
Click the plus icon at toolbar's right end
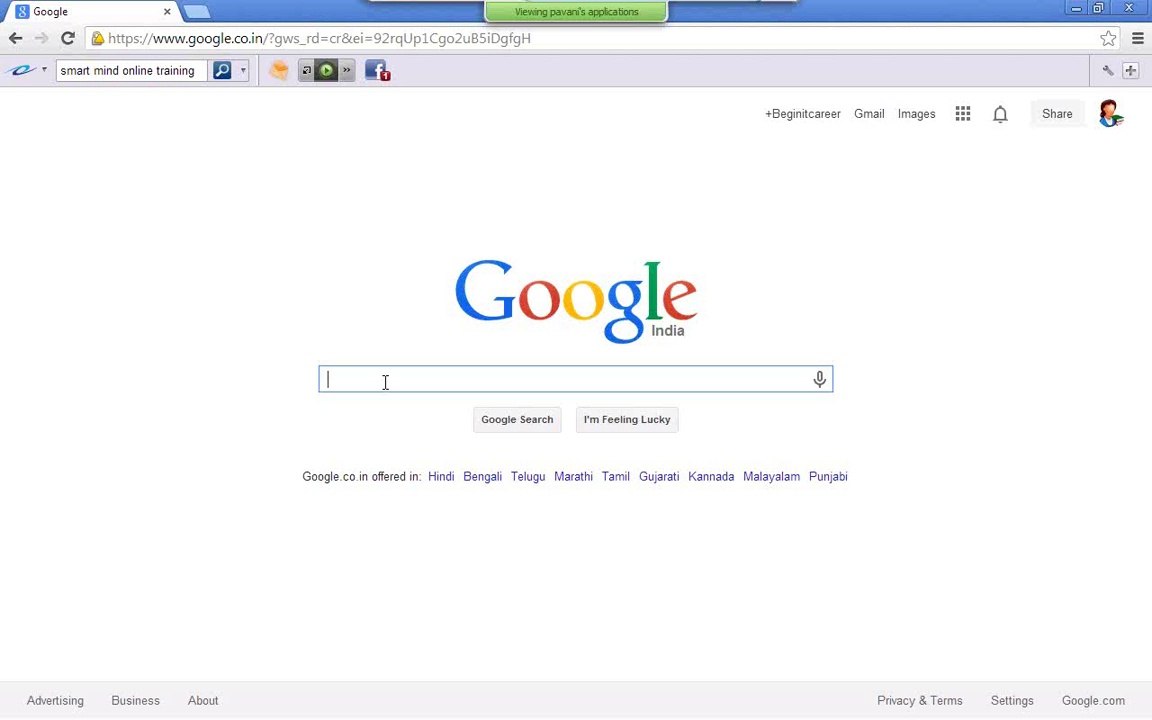click(1131, 71)
